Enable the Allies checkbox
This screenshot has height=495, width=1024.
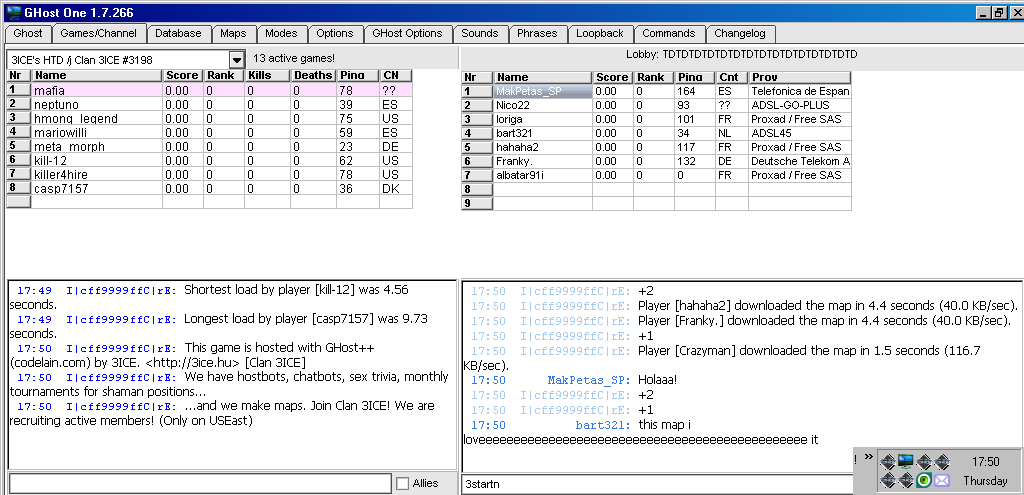[x=402, y=484]
